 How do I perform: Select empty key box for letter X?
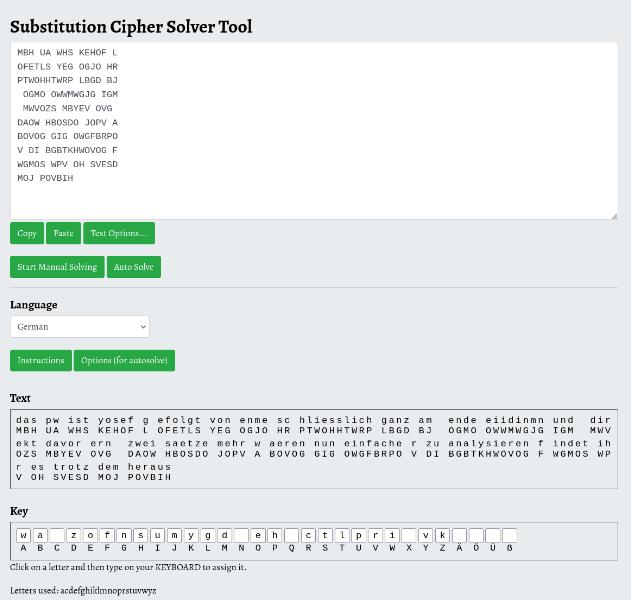point(408,535)
